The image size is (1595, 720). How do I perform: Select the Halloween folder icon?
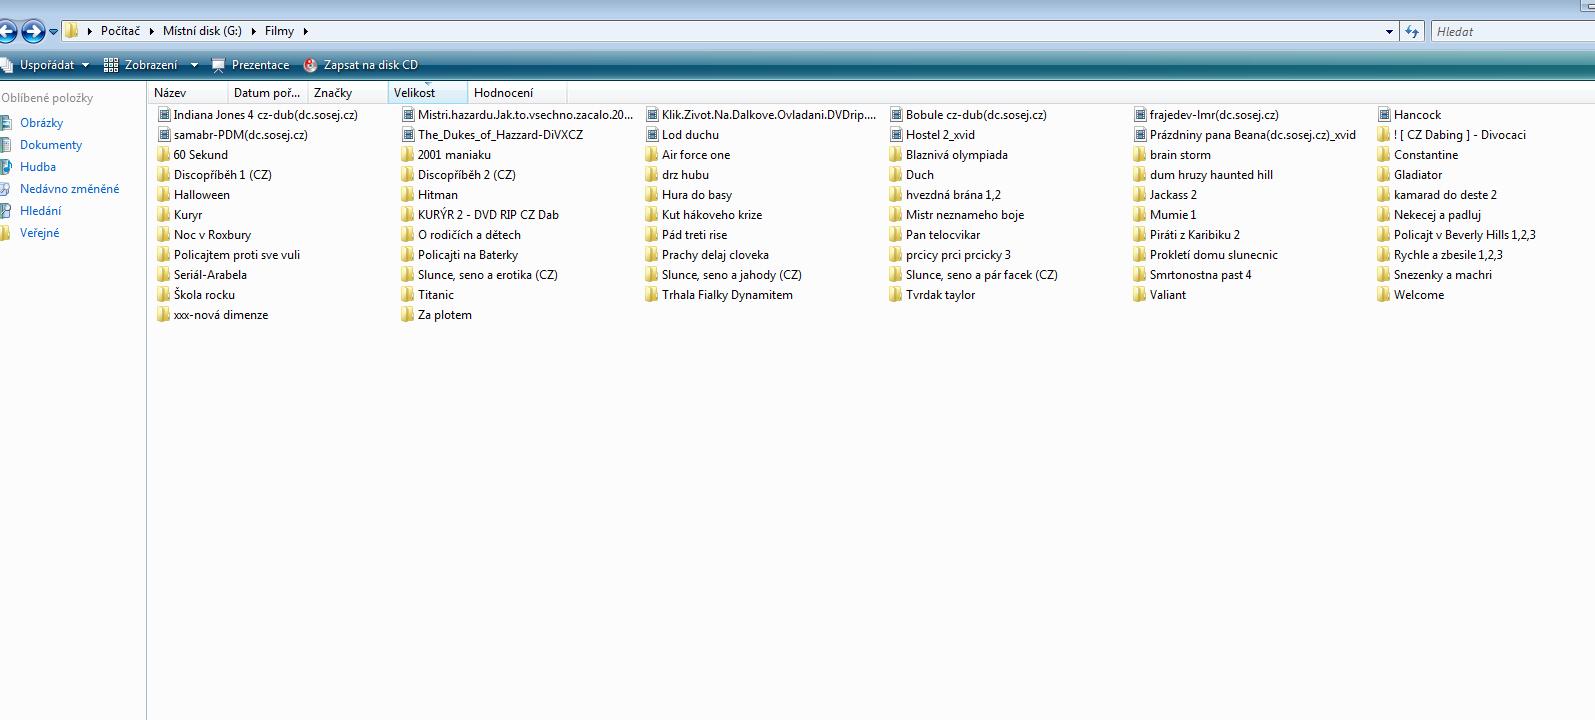(x=164, y=195)
